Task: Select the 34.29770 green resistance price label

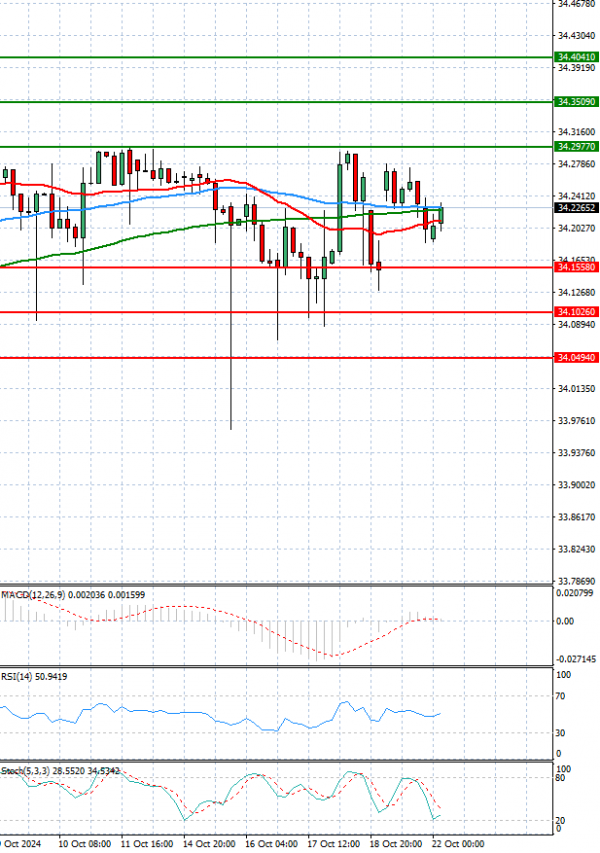Action: coord(577,146)
